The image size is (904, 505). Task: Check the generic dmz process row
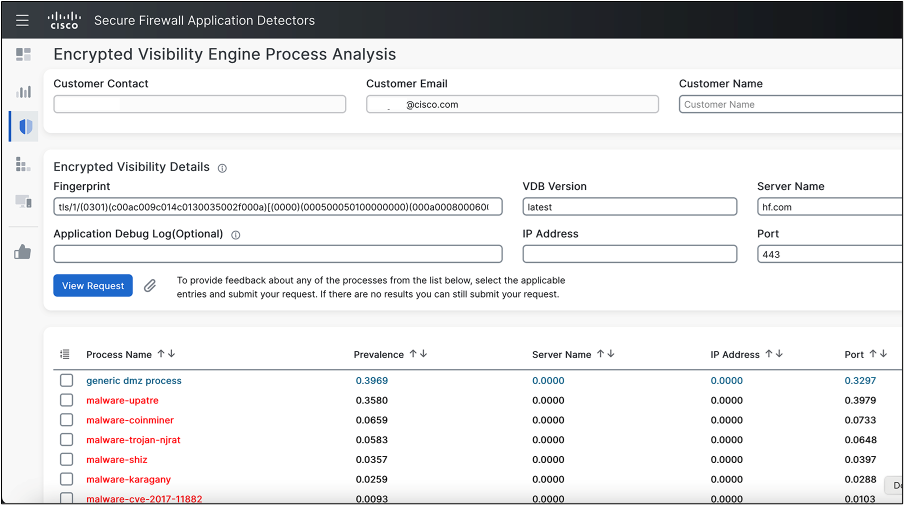click(67, 380)
